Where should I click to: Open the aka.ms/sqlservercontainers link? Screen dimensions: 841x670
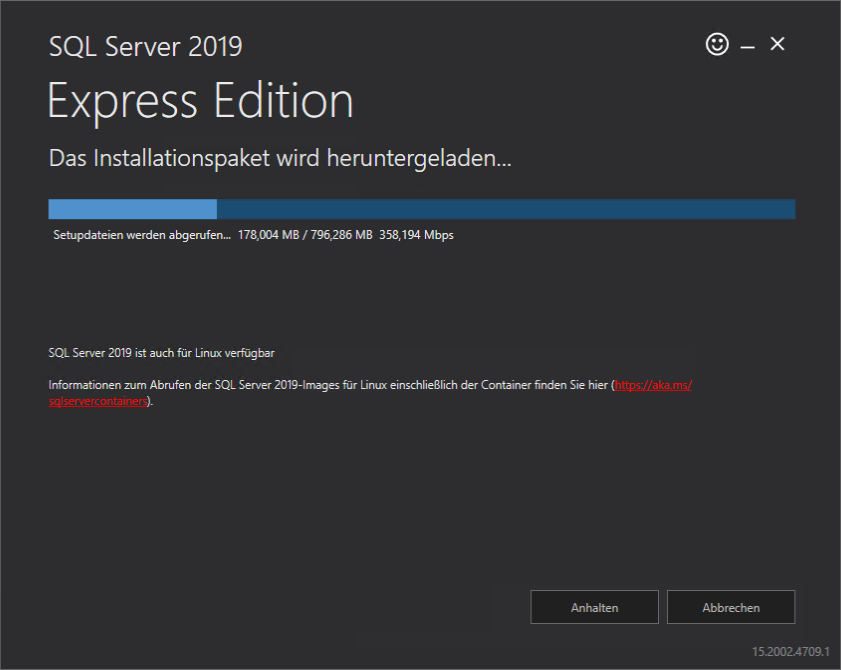(x=653, y=385)
